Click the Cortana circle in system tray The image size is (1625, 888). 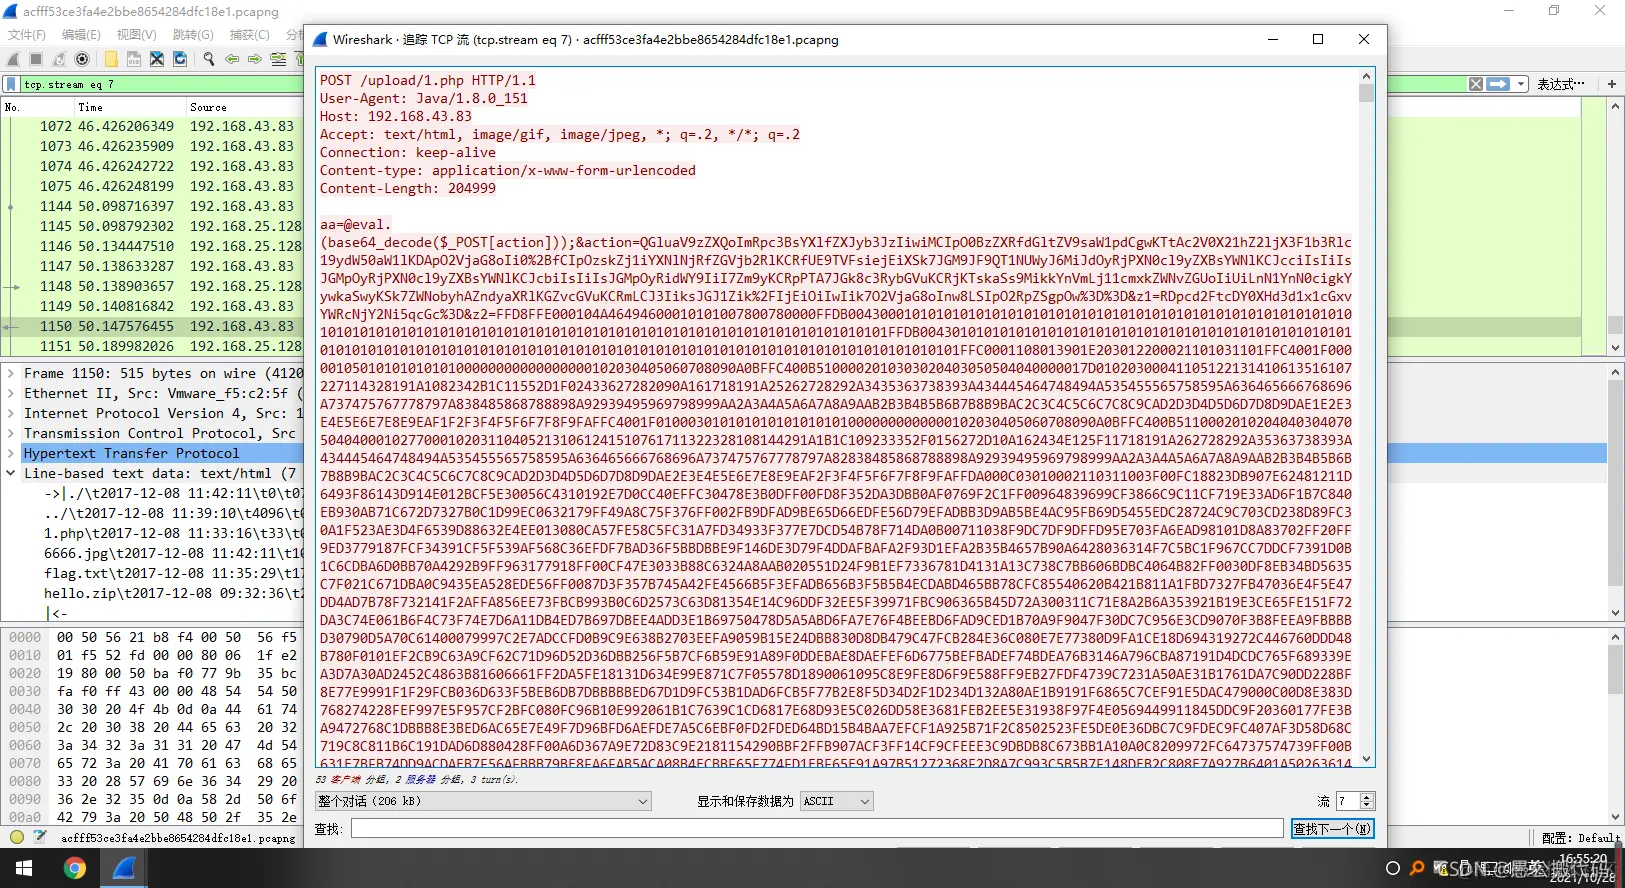(1392, 868)
